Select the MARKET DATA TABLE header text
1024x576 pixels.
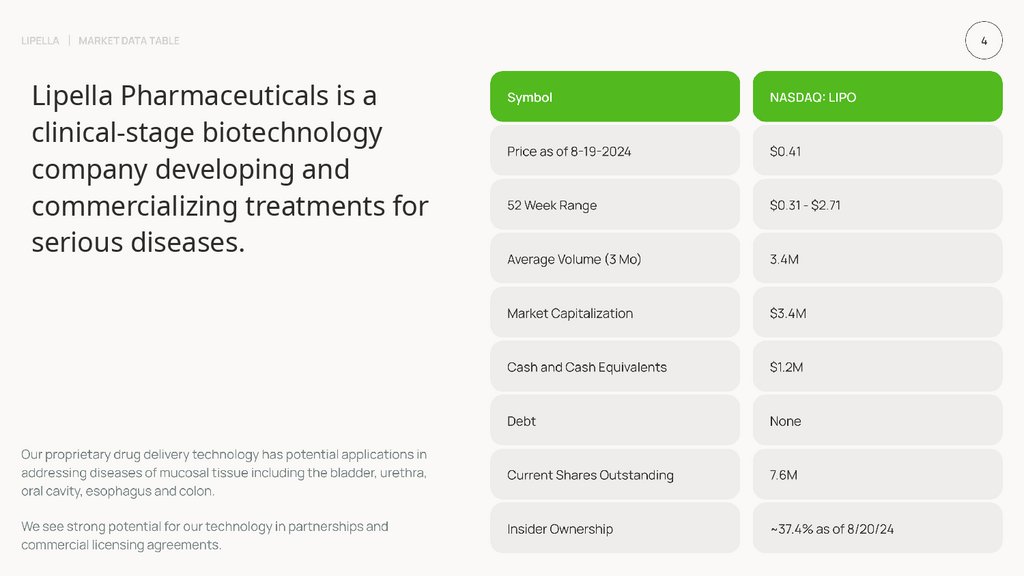pyautogui.click(x=129, y=41)
